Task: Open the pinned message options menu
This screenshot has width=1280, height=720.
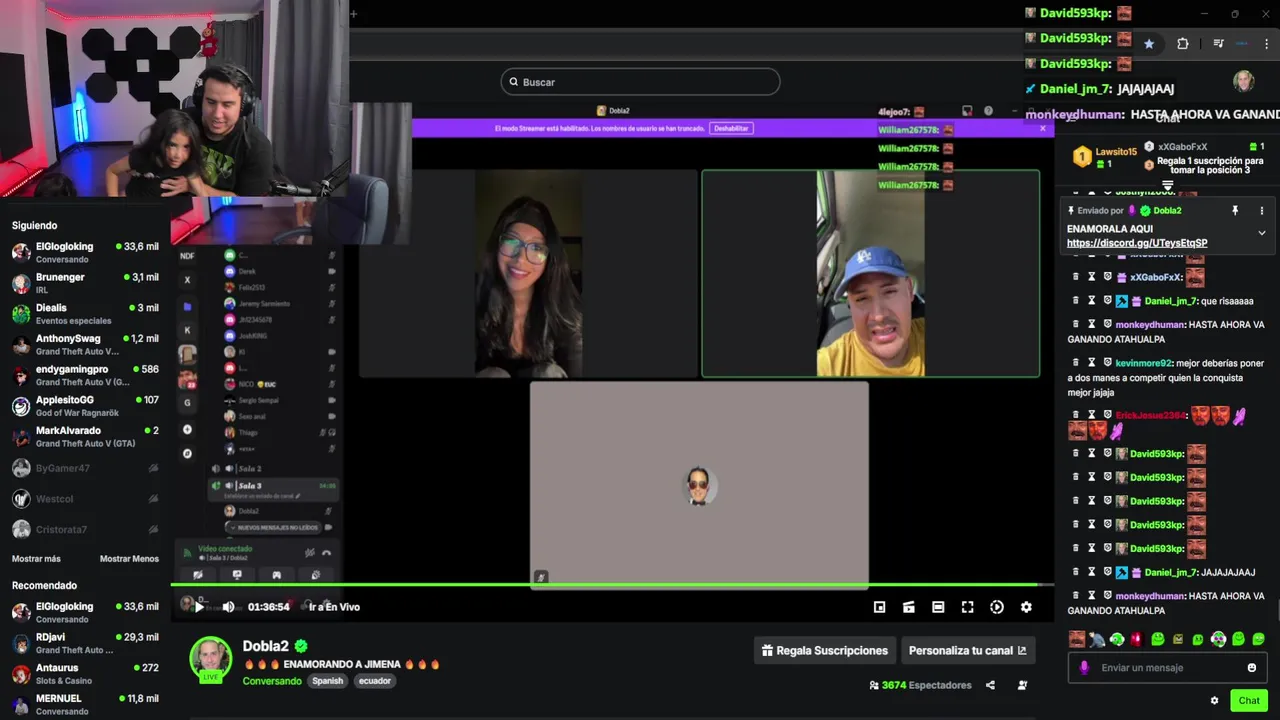Action: pyautogui.click(x=1261, y=211)
